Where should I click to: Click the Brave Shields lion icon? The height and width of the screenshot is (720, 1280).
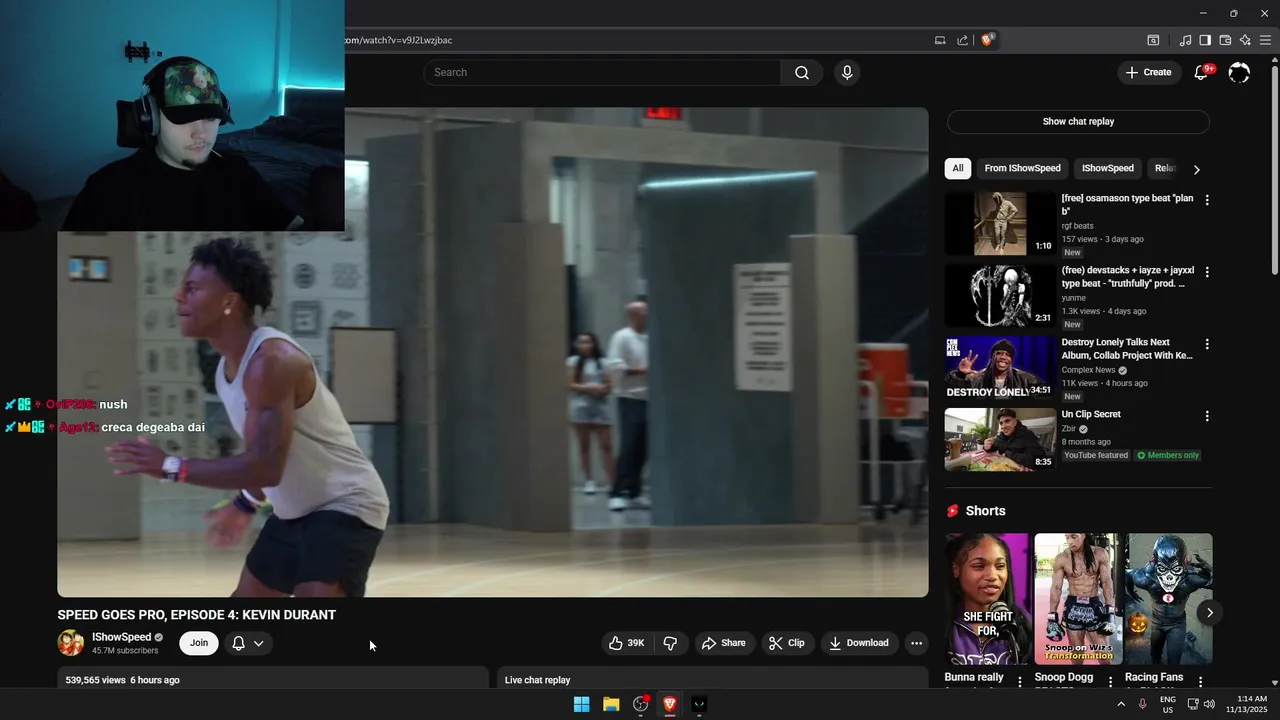coord(987,40)
